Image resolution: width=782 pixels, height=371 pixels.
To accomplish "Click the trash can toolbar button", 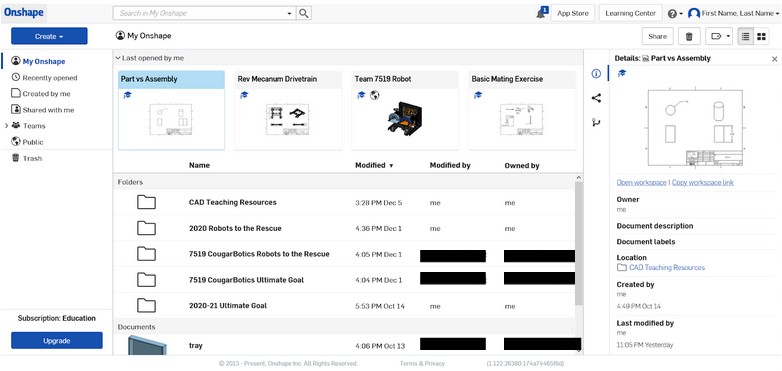I will (x=689, y=36).
